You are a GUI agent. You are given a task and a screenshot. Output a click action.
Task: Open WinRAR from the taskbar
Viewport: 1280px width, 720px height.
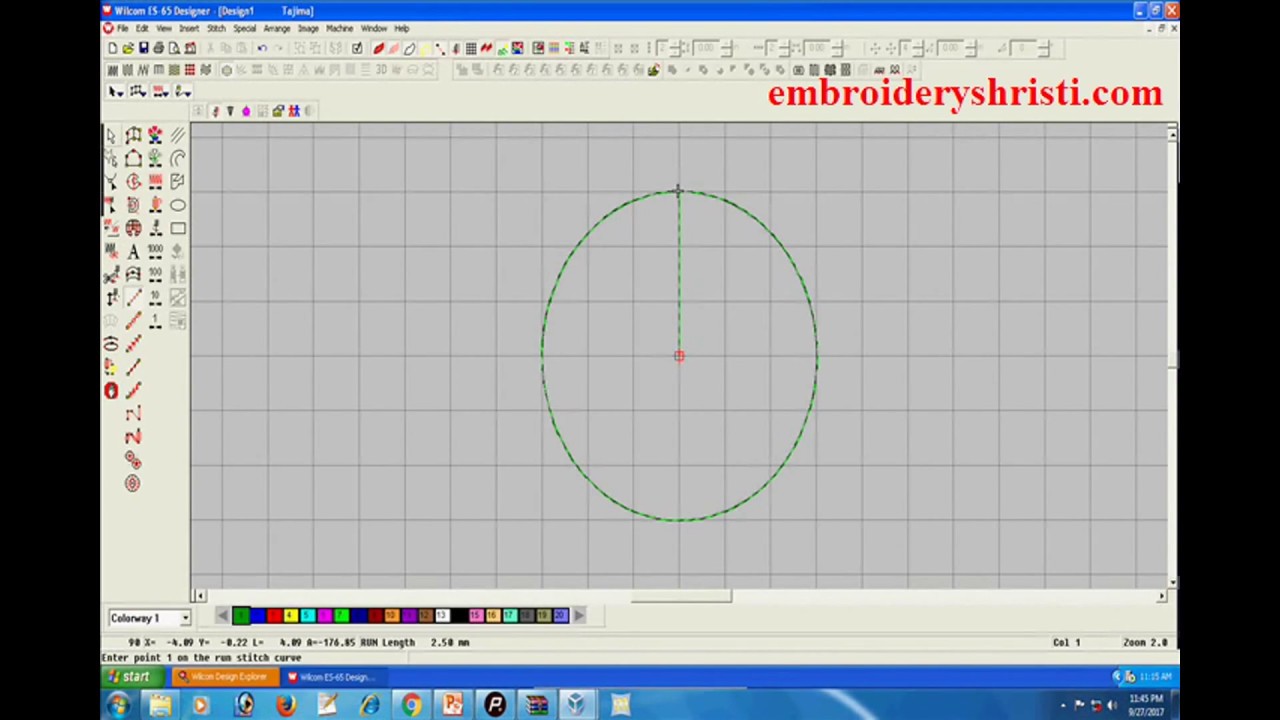point(537,706)
